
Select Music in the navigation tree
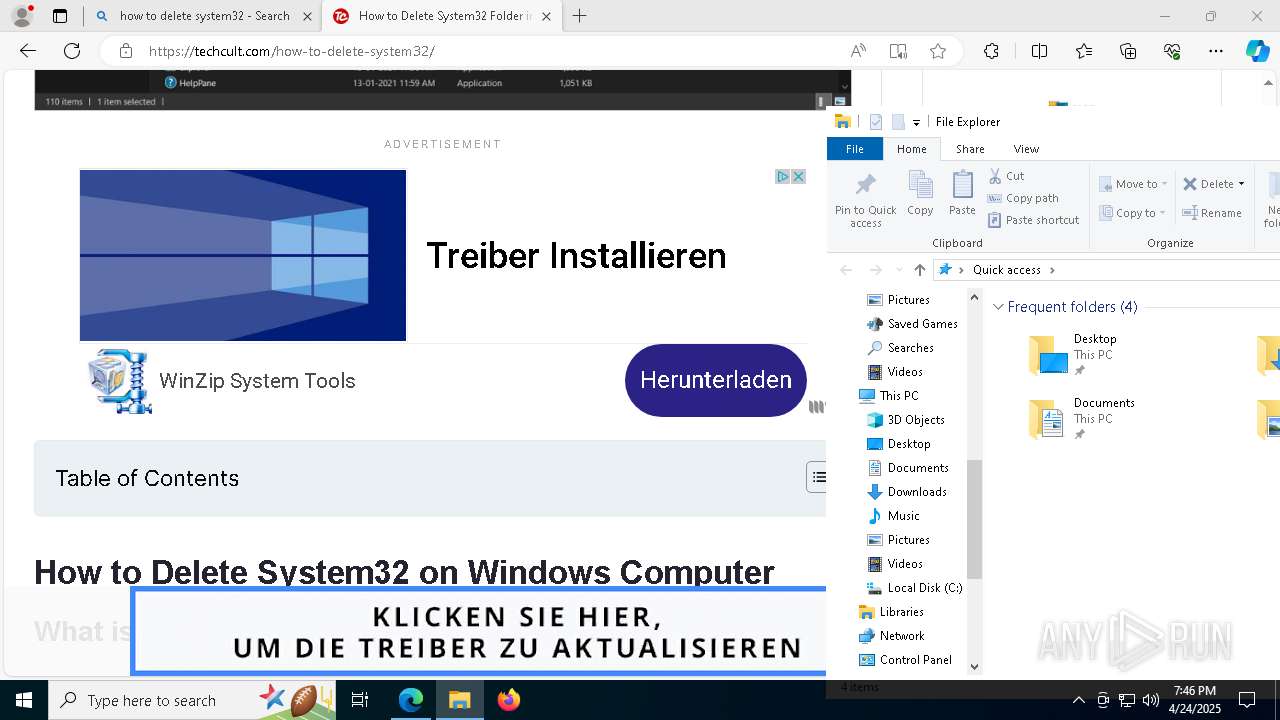coord(903,516)
